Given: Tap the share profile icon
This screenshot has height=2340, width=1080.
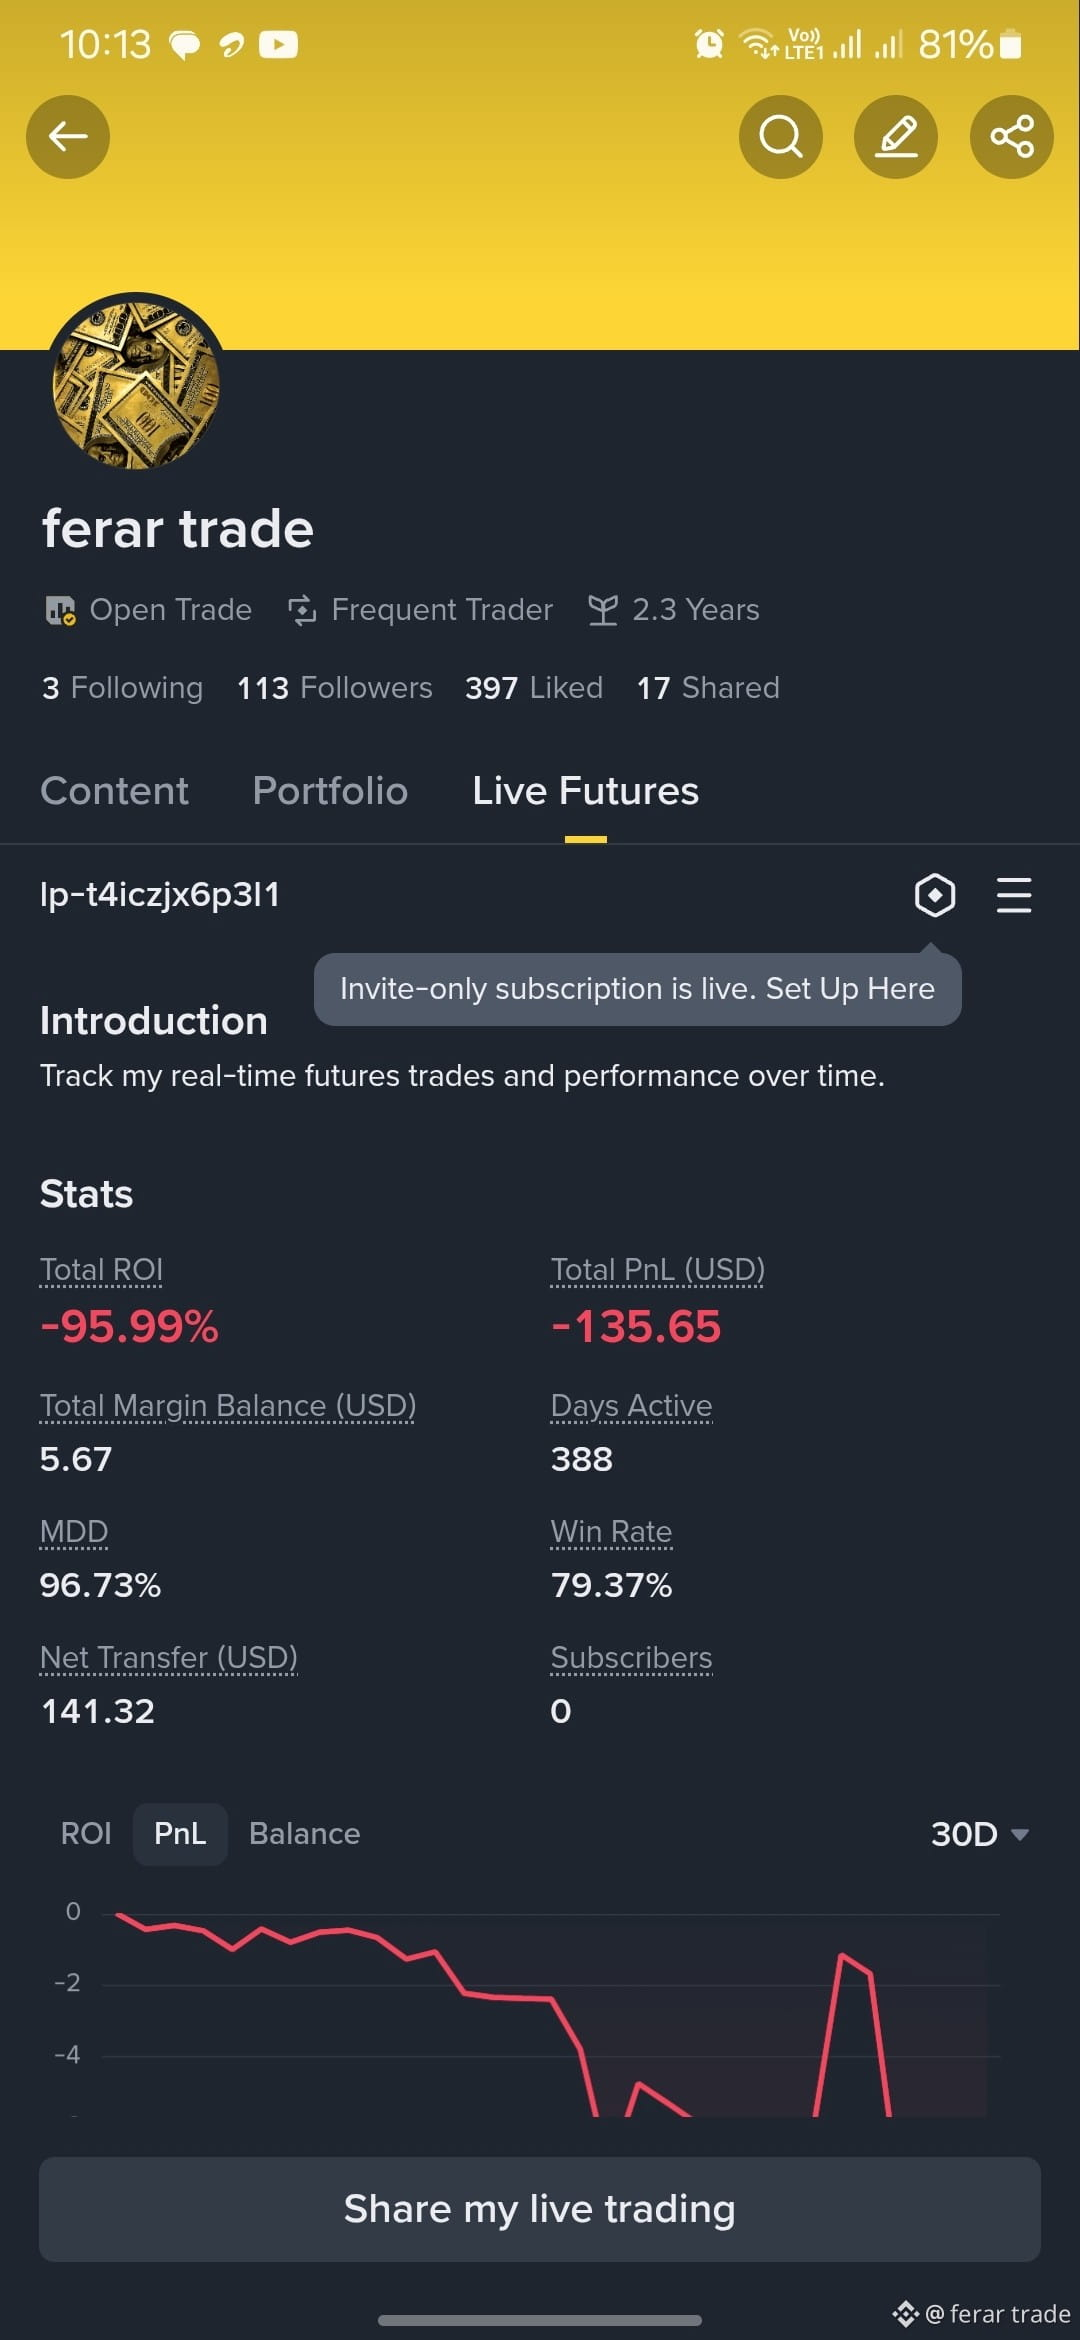Looking at the screenshot, I should (x=1012, y=137).
